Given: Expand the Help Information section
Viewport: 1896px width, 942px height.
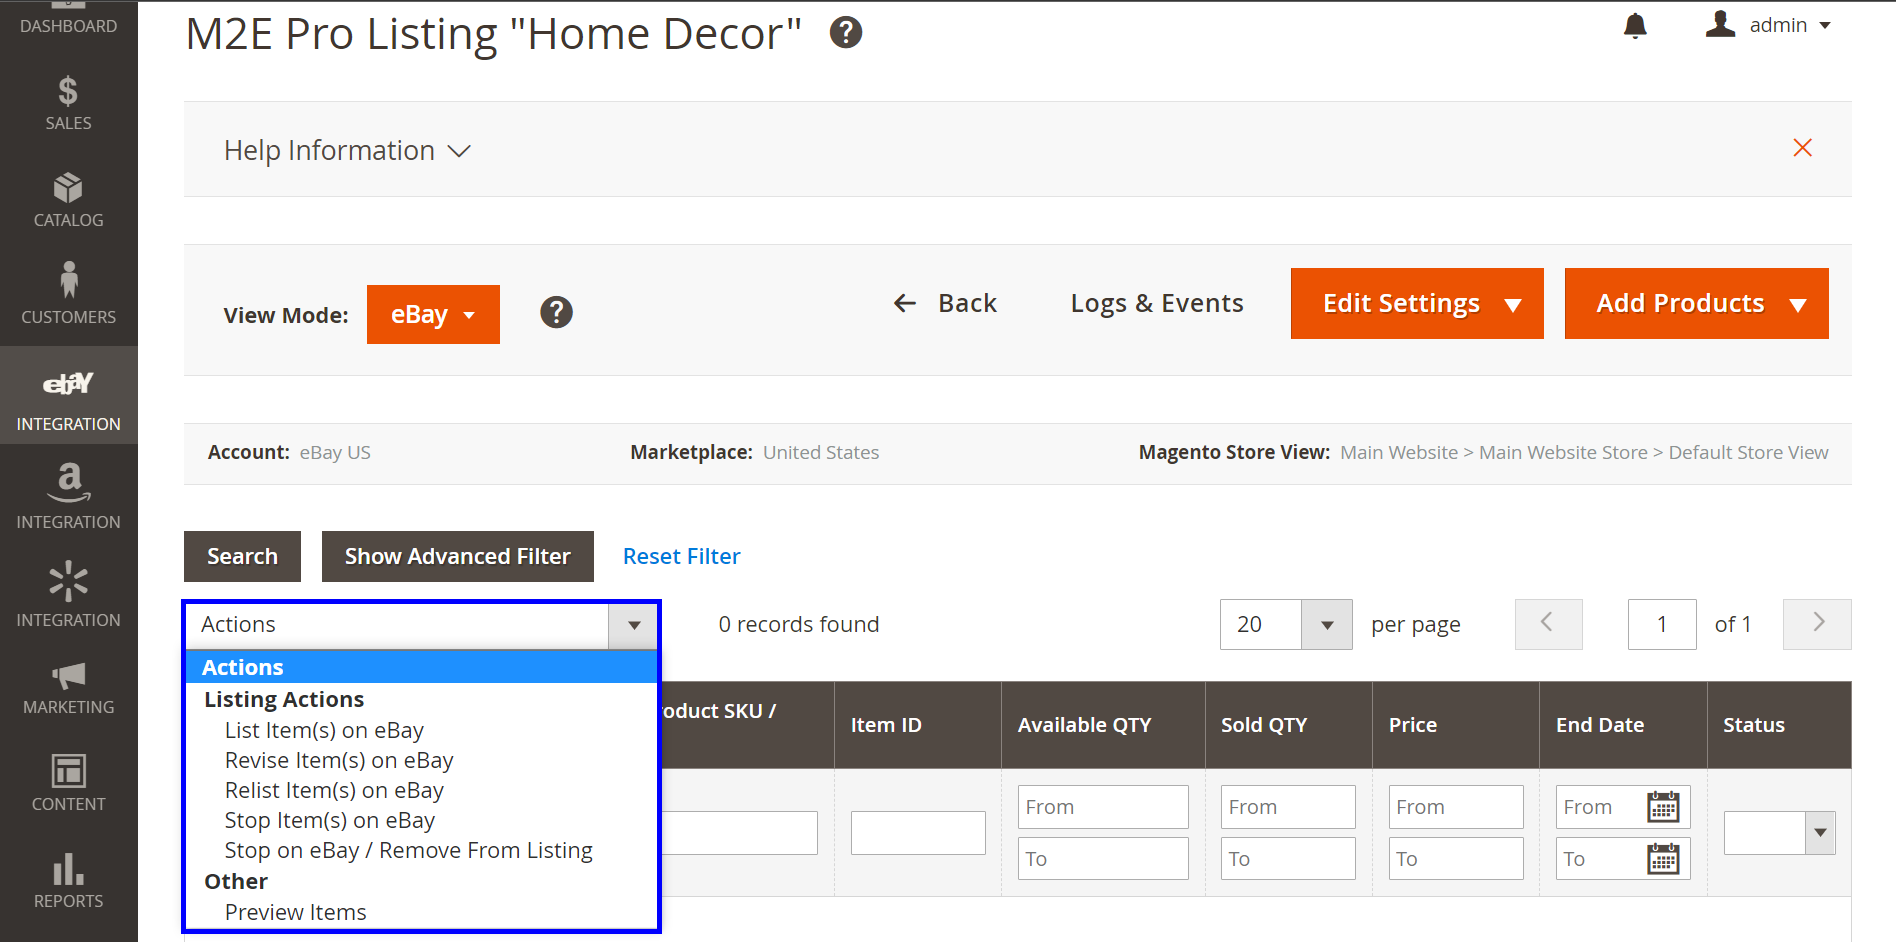Looking at the screenshot, I should (347, 150).
